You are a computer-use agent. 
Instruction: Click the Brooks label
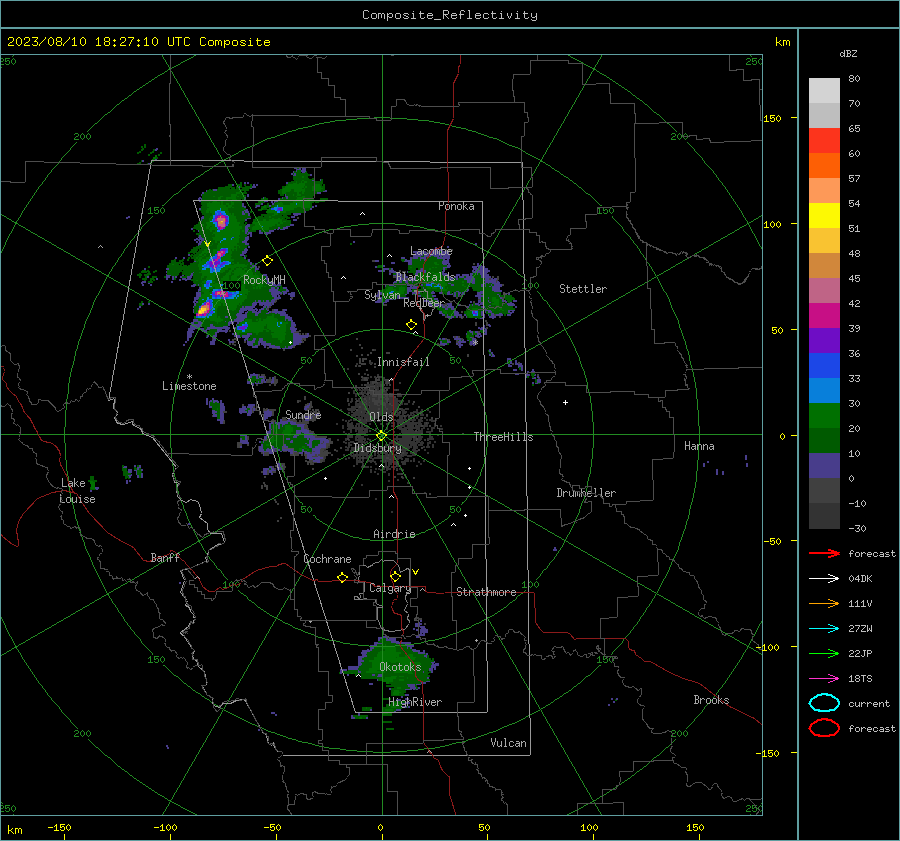(x=711, y=700)
